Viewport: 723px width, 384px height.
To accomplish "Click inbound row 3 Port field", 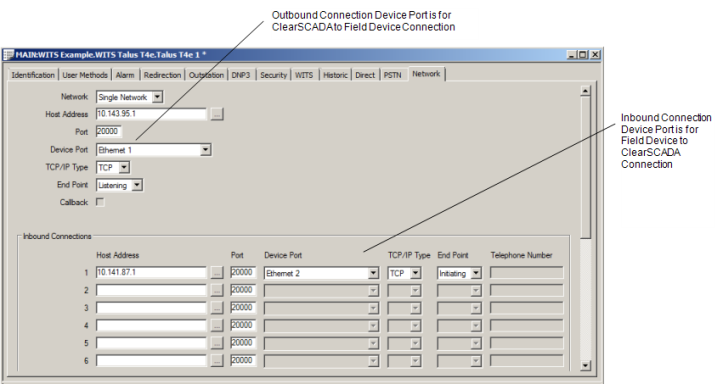I will pos(243,308).
